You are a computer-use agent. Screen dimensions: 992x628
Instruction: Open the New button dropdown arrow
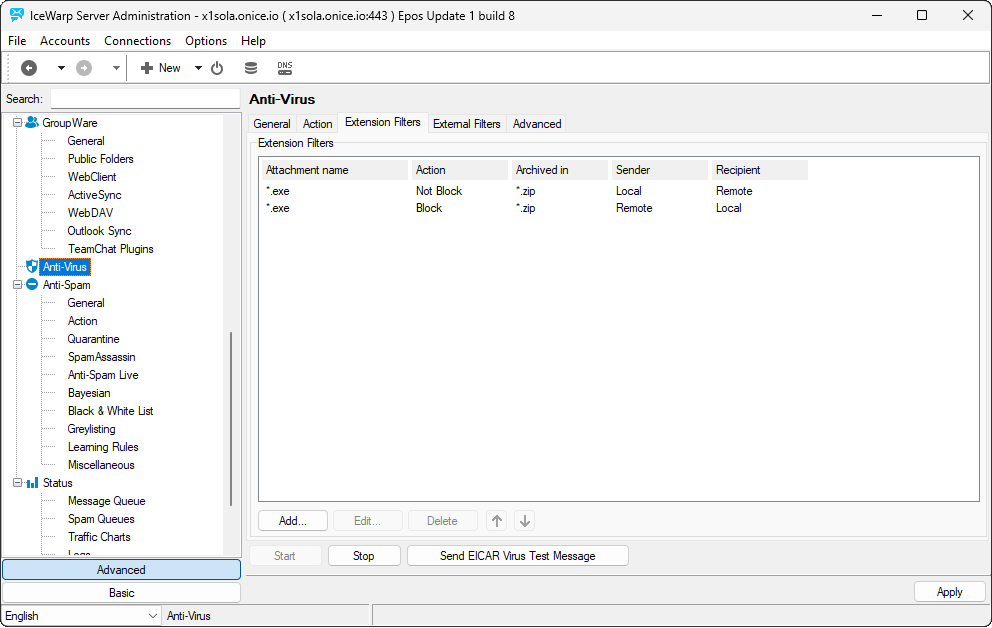click(x=198, y=68)
